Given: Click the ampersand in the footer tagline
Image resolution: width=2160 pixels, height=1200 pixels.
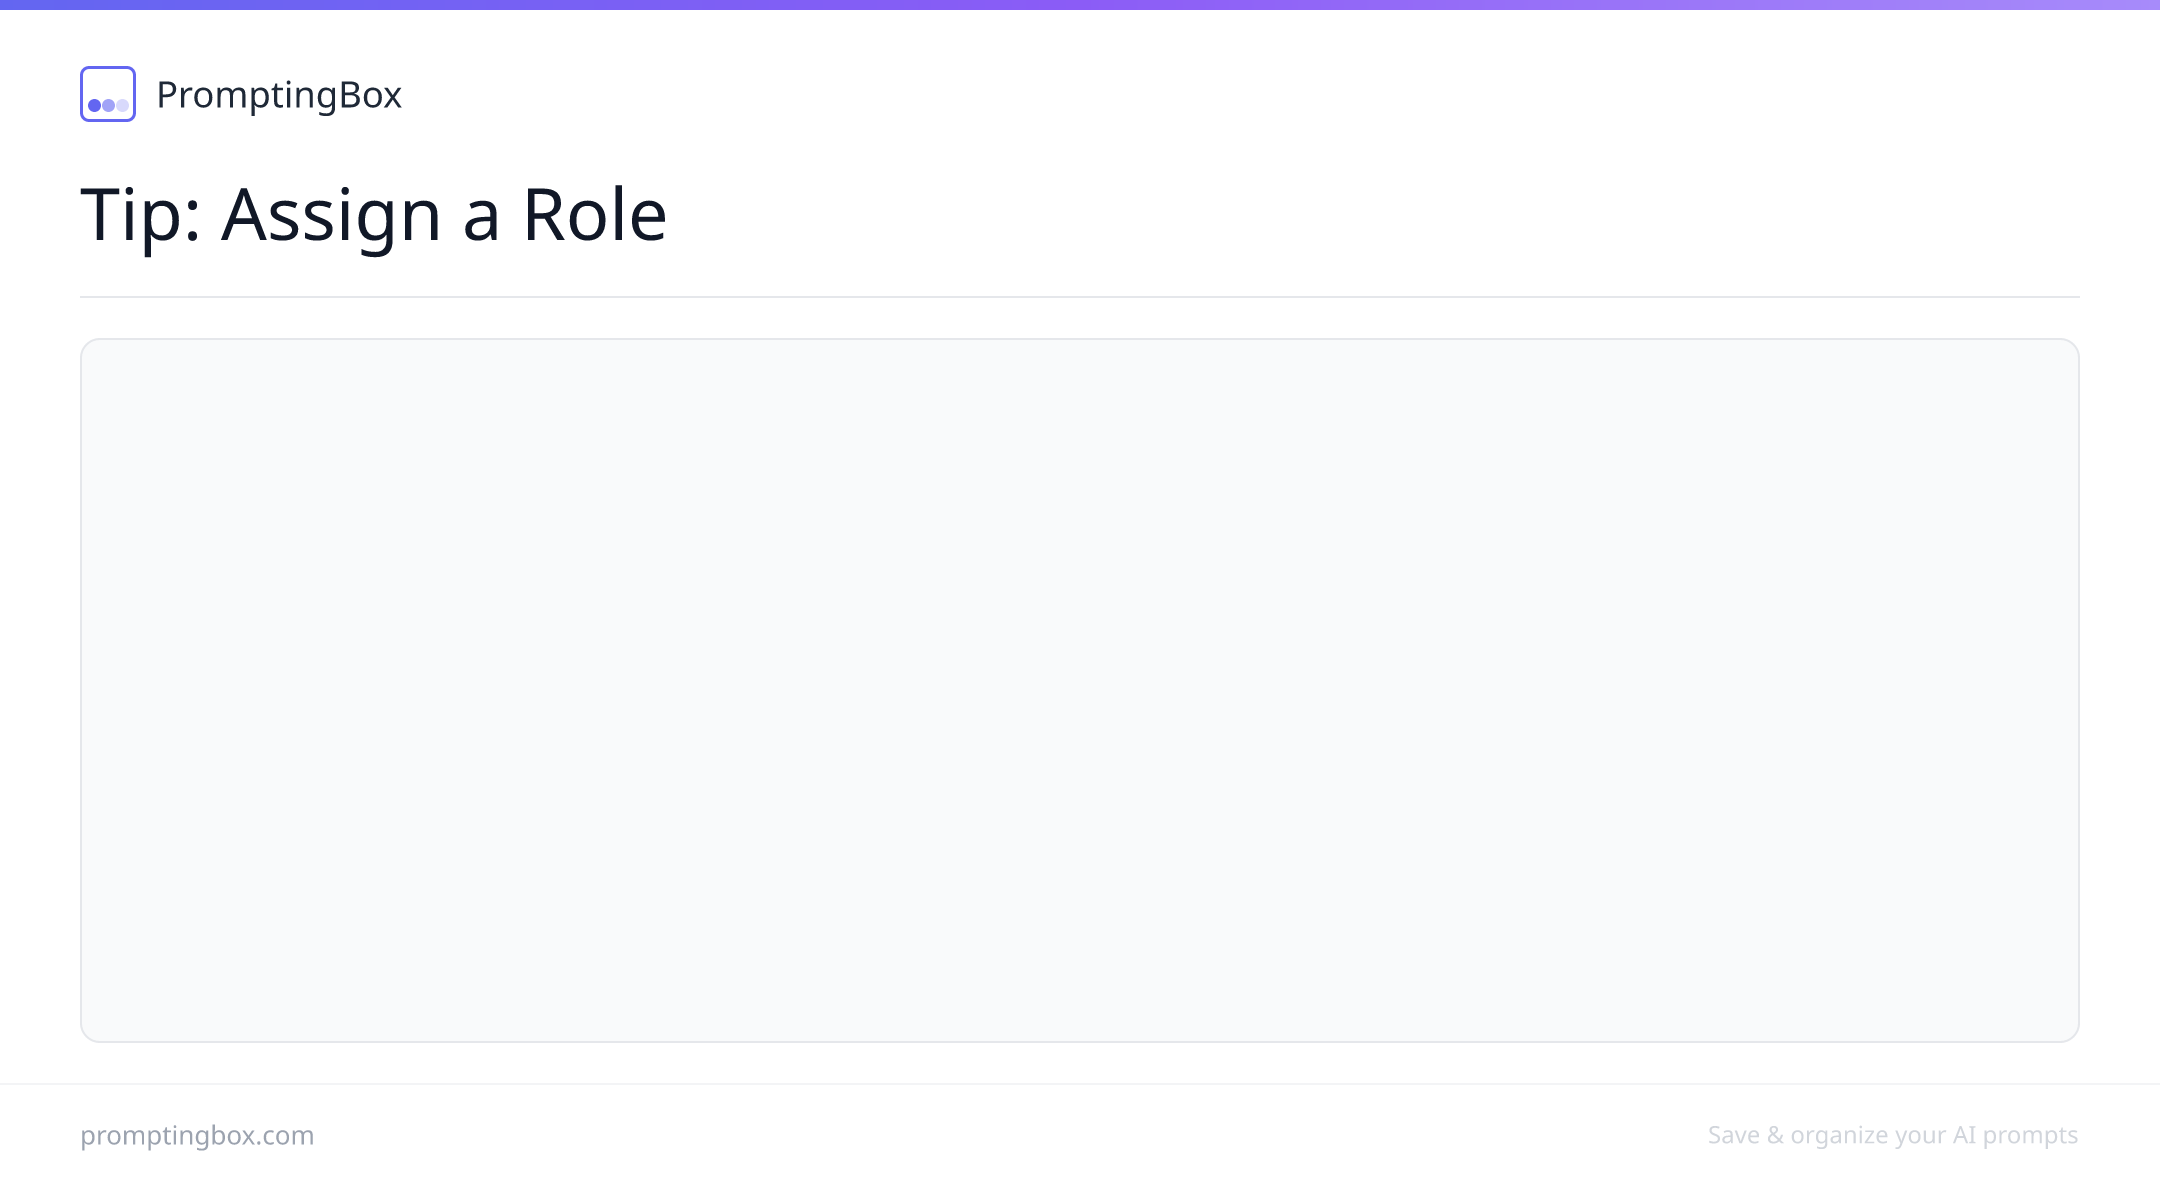Looking at the screenshot, I should 1775,1135.
